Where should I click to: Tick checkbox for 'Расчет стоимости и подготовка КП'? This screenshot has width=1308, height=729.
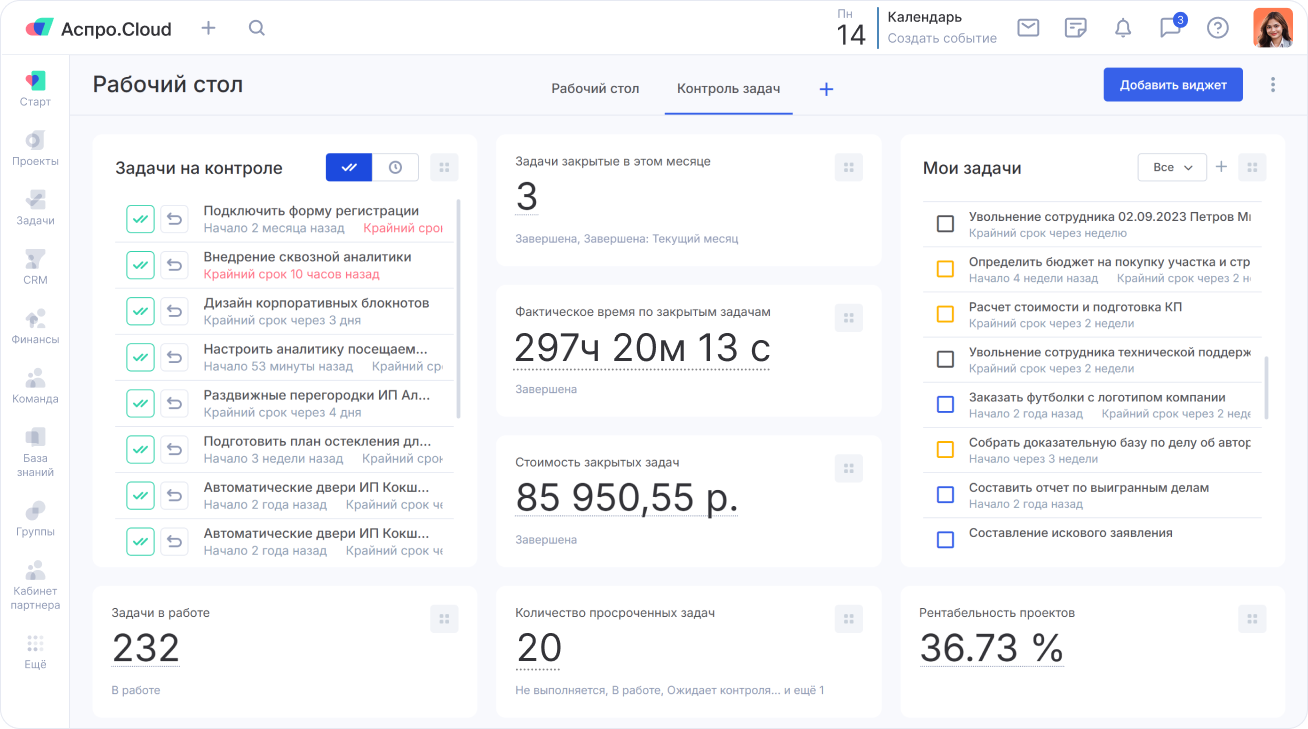(x=945, y=314)
